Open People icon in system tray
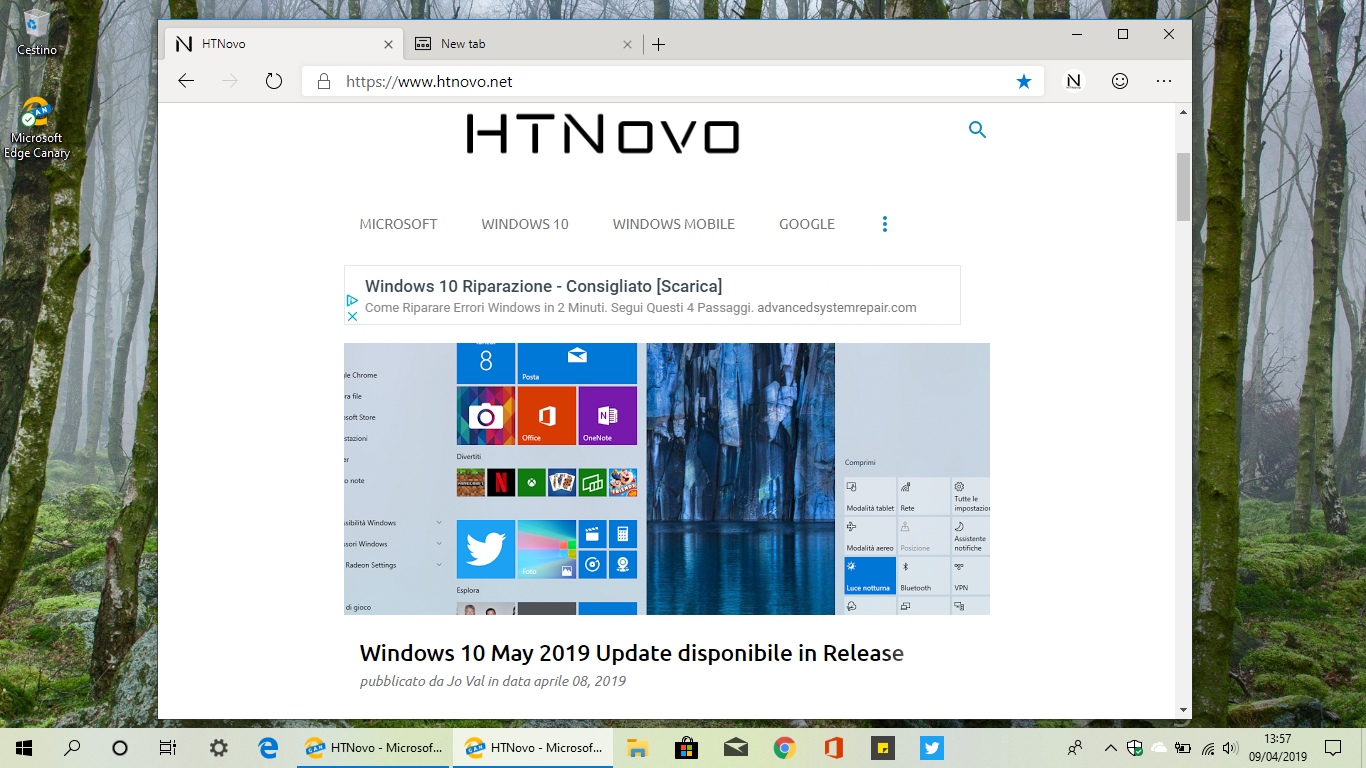This screenshot has height=768, width=1366. coord(1076,747)
